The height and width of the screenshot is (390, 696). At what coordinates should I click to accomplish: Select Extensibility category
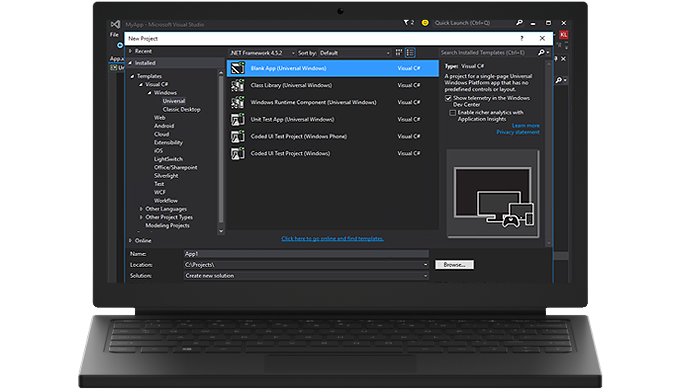(x=168, y=142)
